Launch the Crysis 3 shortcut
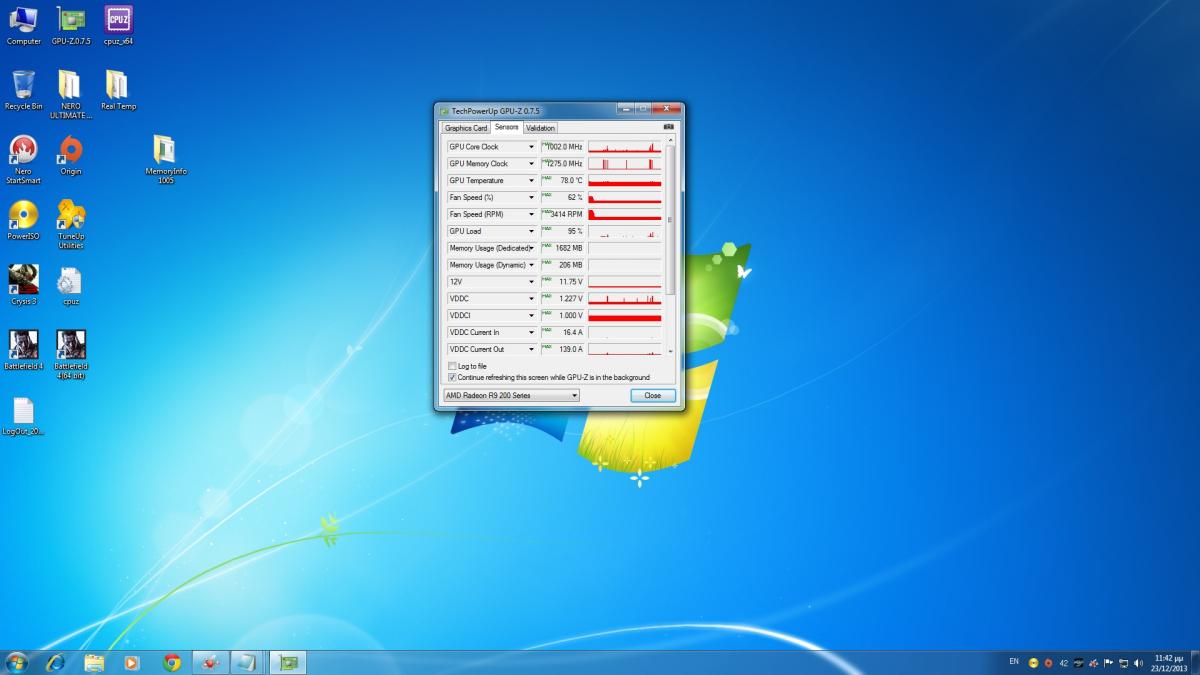The height and width of the screenshot is (675, 1200). [x=23, y=285]
